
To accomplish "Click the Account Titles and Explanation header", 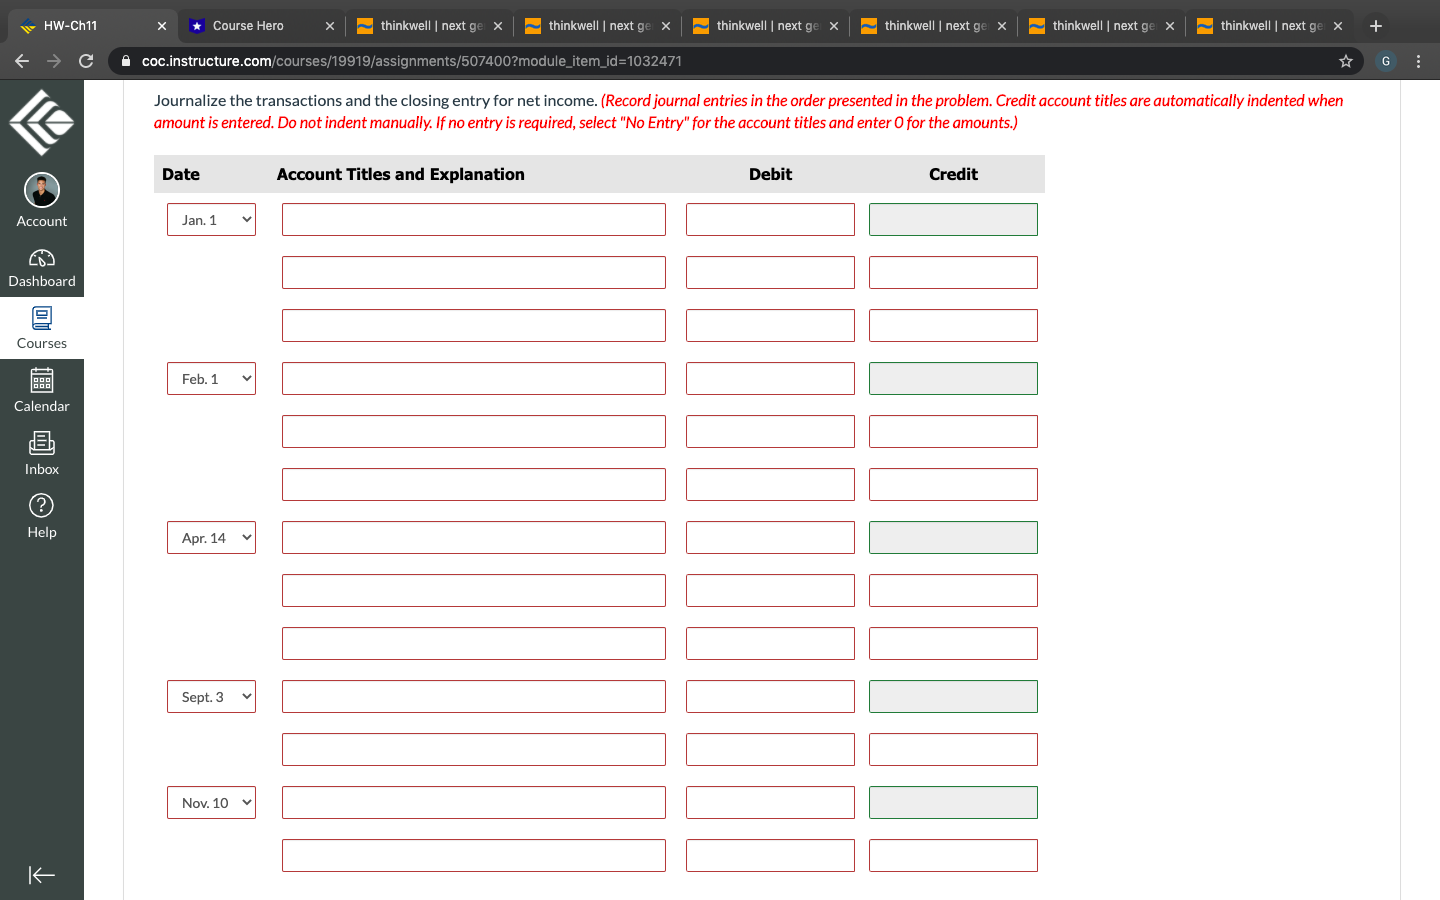I will tap(400, 174).
